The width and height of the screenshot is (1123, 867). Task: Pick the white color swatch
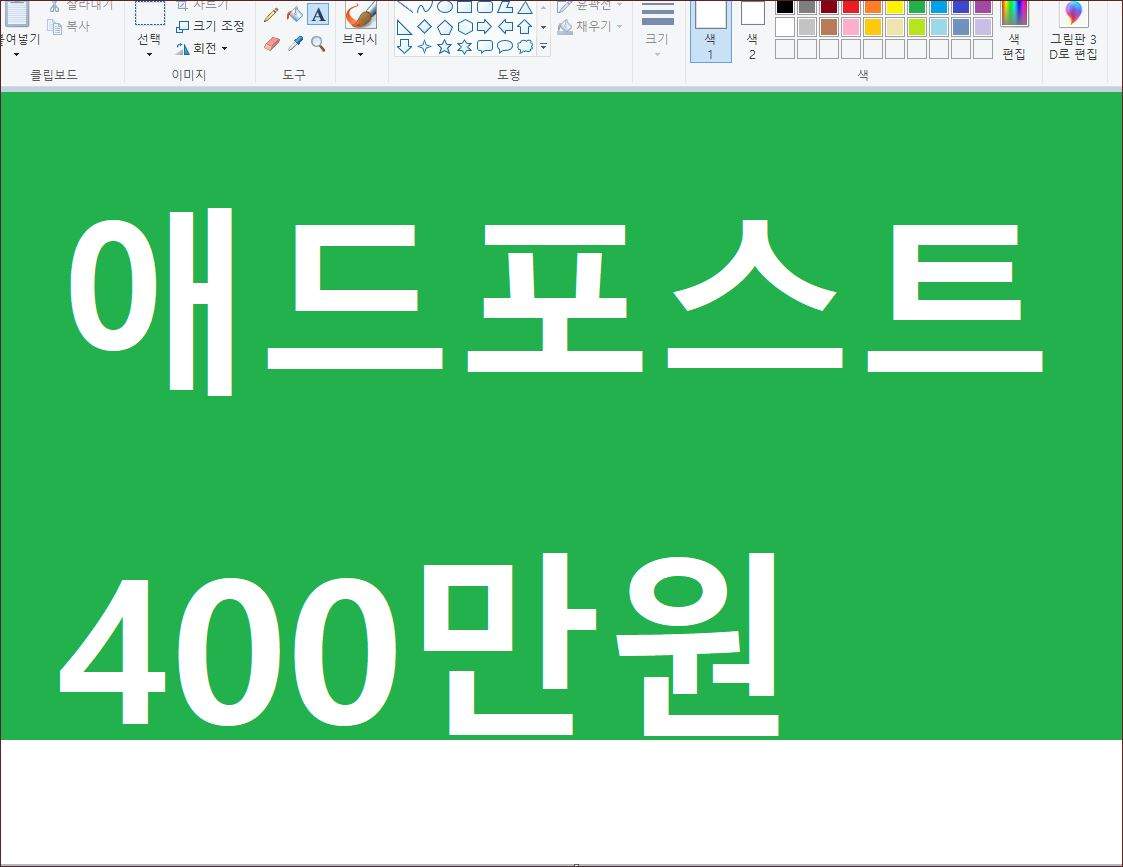[785, 27]
